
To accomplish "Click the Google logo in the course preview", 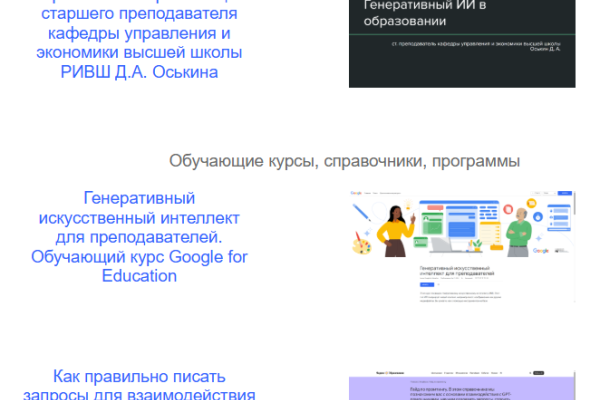I will (x=356, y=193).
